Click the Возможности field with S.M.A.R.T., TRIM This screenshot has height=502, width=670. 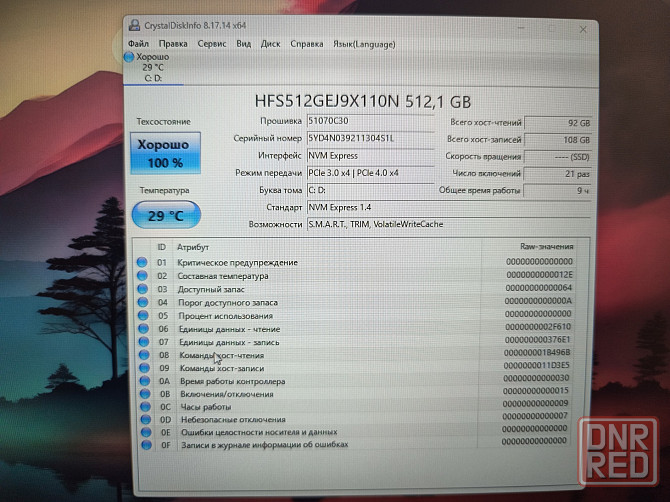(x=449, y=224)
